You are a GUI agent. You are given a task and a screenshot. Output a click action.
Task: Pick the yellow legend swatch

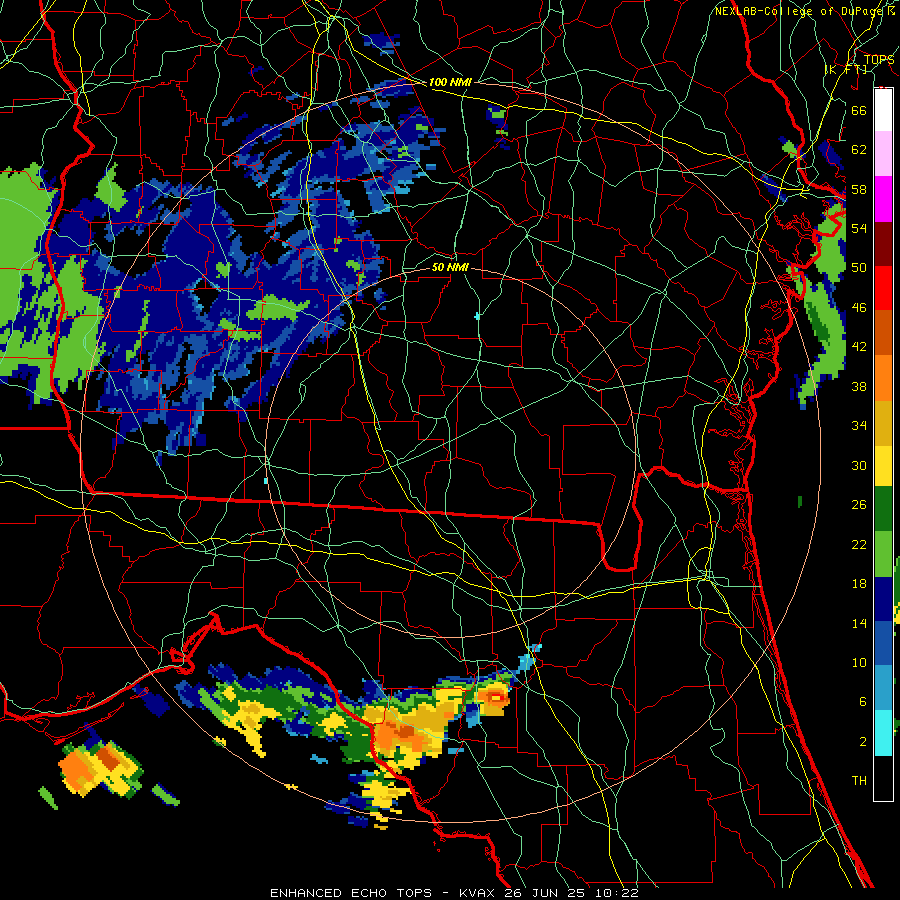tap(883, 466)
